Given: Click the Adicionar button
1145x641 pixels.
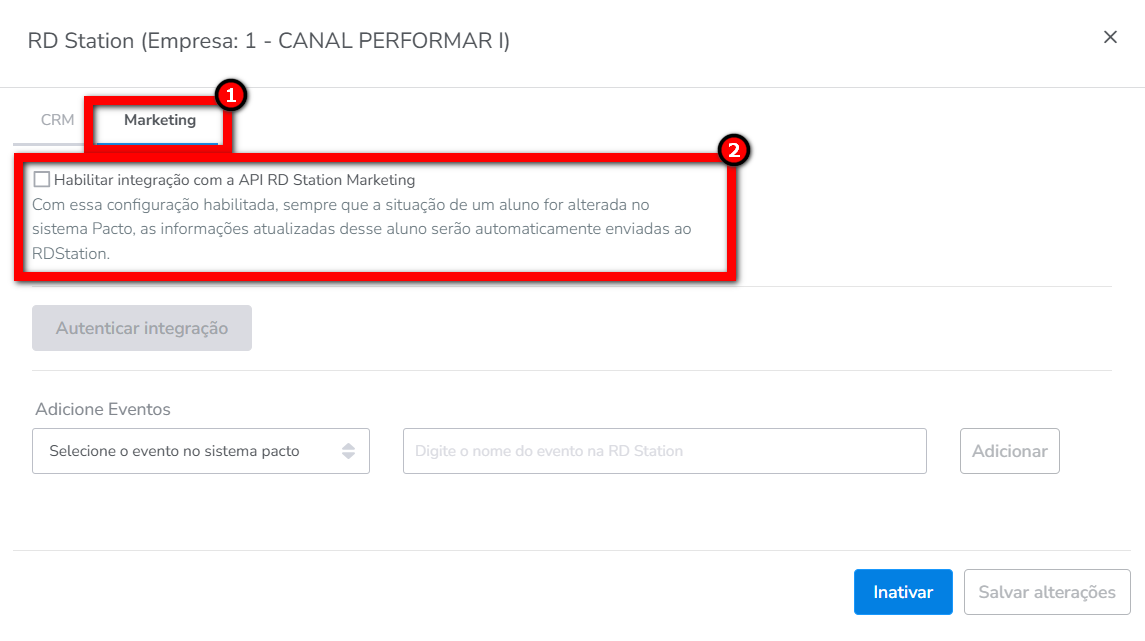Looking at the screenshot, I should pyautogui.click(x=1009, y=451).
